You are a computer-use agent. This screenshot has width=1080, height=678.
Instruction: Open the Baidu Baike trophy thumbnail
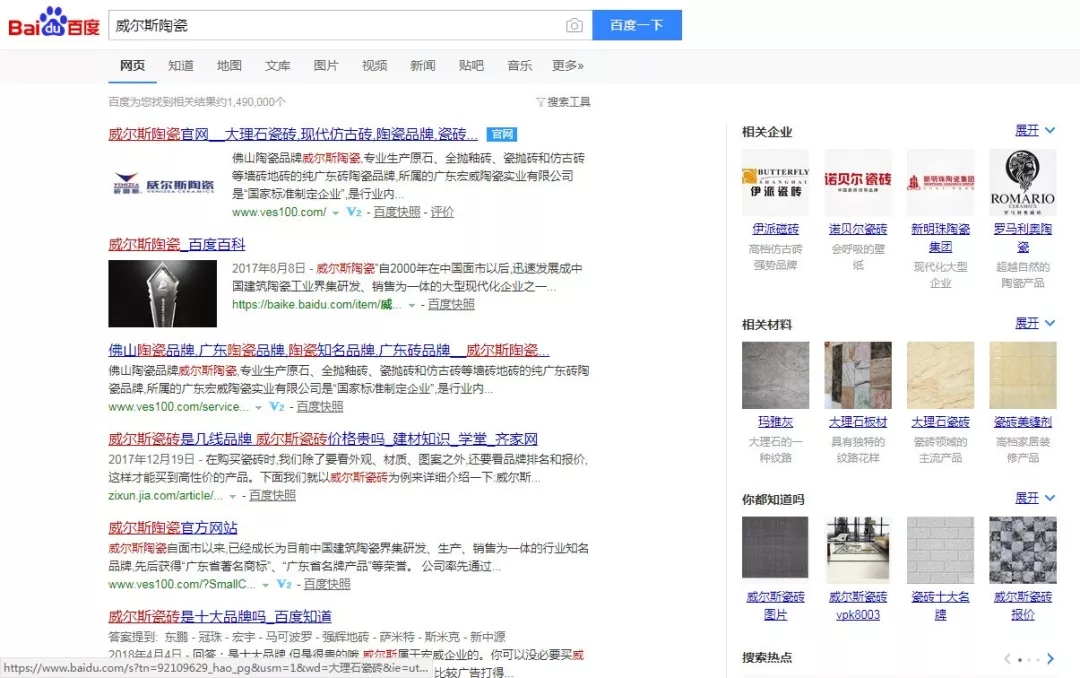coord(163,294)
